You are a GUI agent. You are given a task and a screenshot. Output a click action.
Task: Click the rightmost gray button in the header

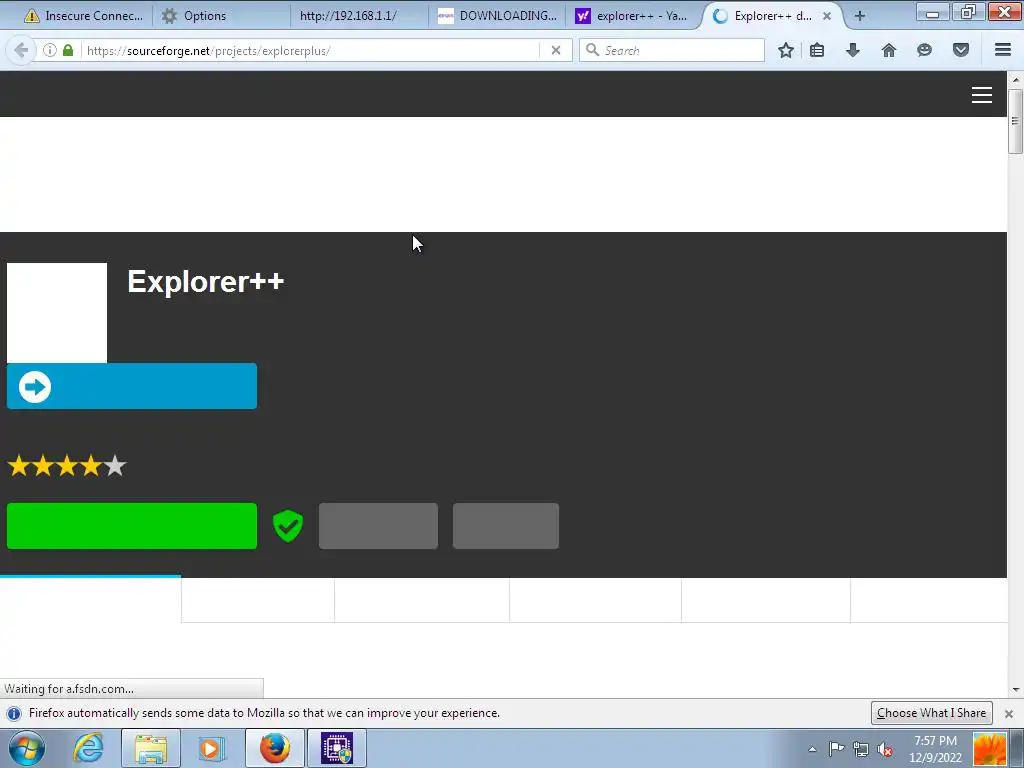(x=505, y=526)
